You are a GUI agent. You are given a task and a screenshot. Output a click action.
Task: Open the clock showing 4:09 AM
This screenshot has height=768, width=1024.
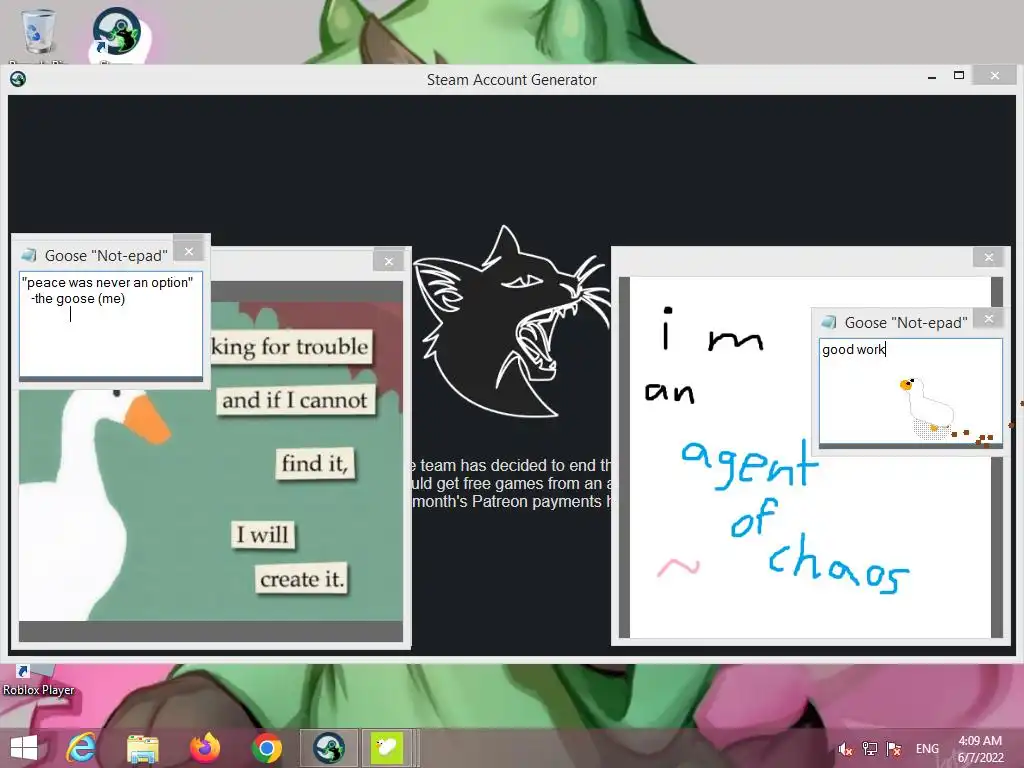[980, 748]
